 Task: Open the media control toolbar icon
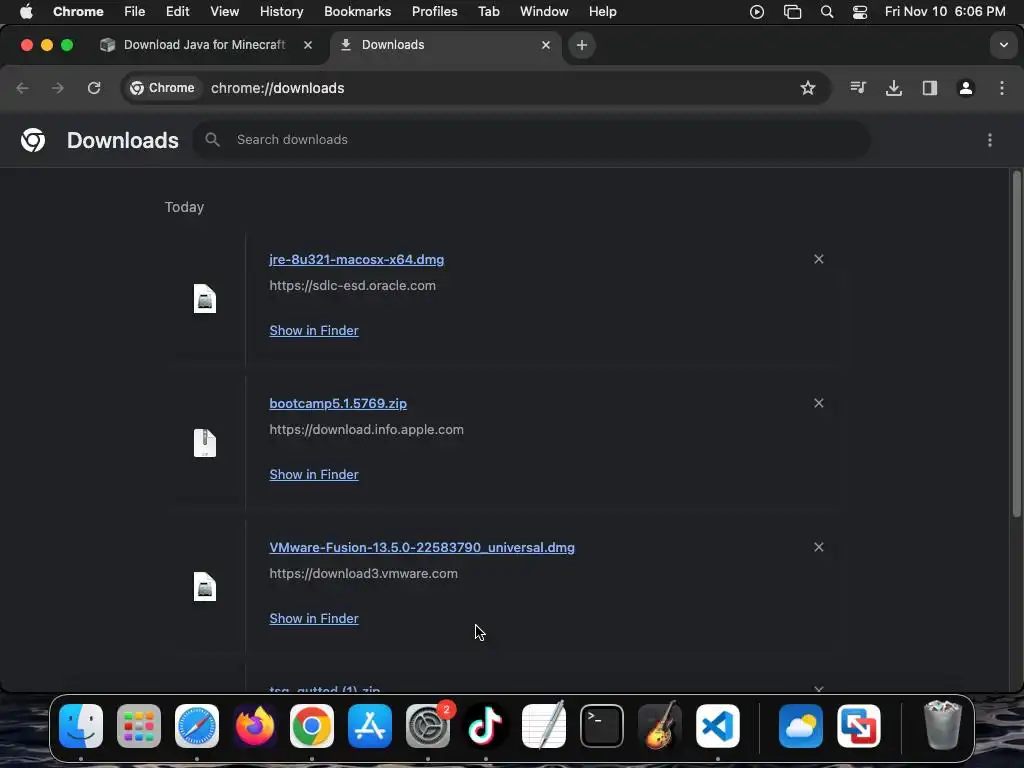[858, 88]
